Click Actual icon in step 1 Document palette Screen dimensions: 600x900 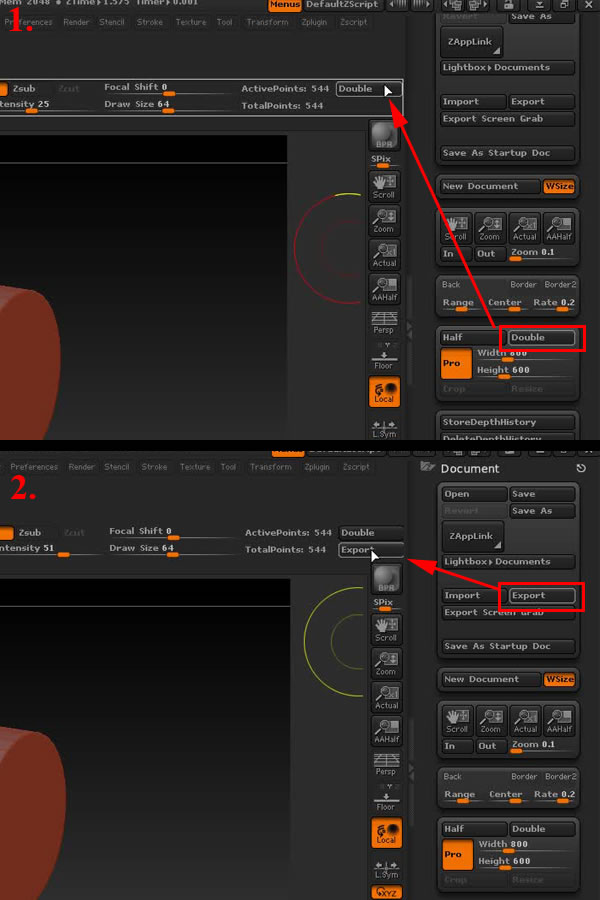(524, 228)
